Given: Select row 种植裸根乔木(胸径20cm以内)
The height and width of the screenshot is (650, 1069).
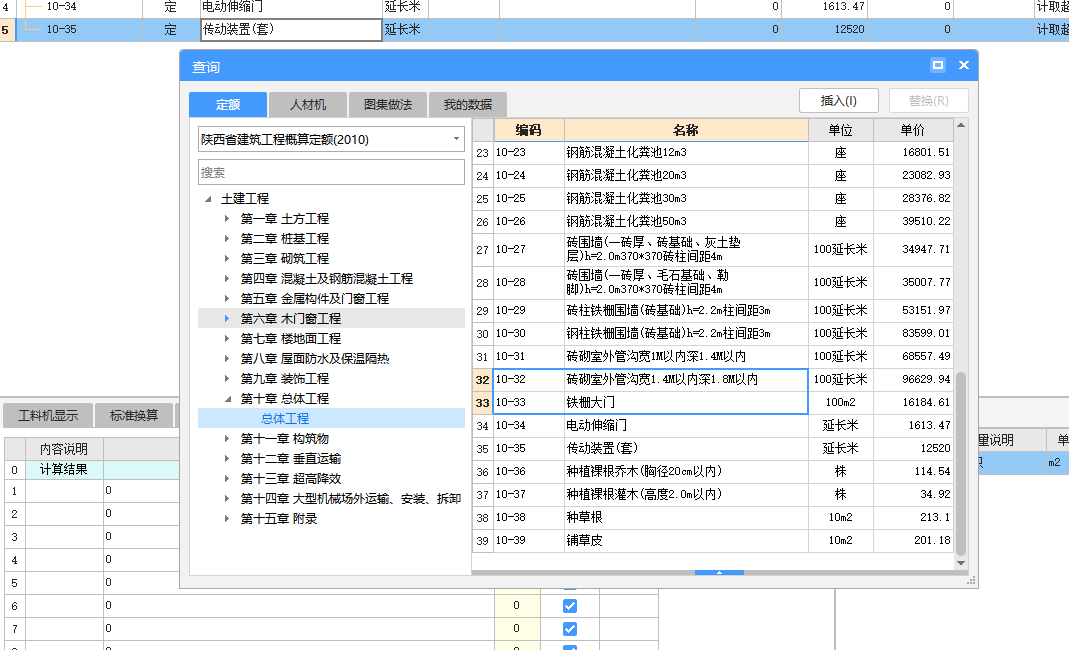Looking at the screenshot, I should [712, 471].
